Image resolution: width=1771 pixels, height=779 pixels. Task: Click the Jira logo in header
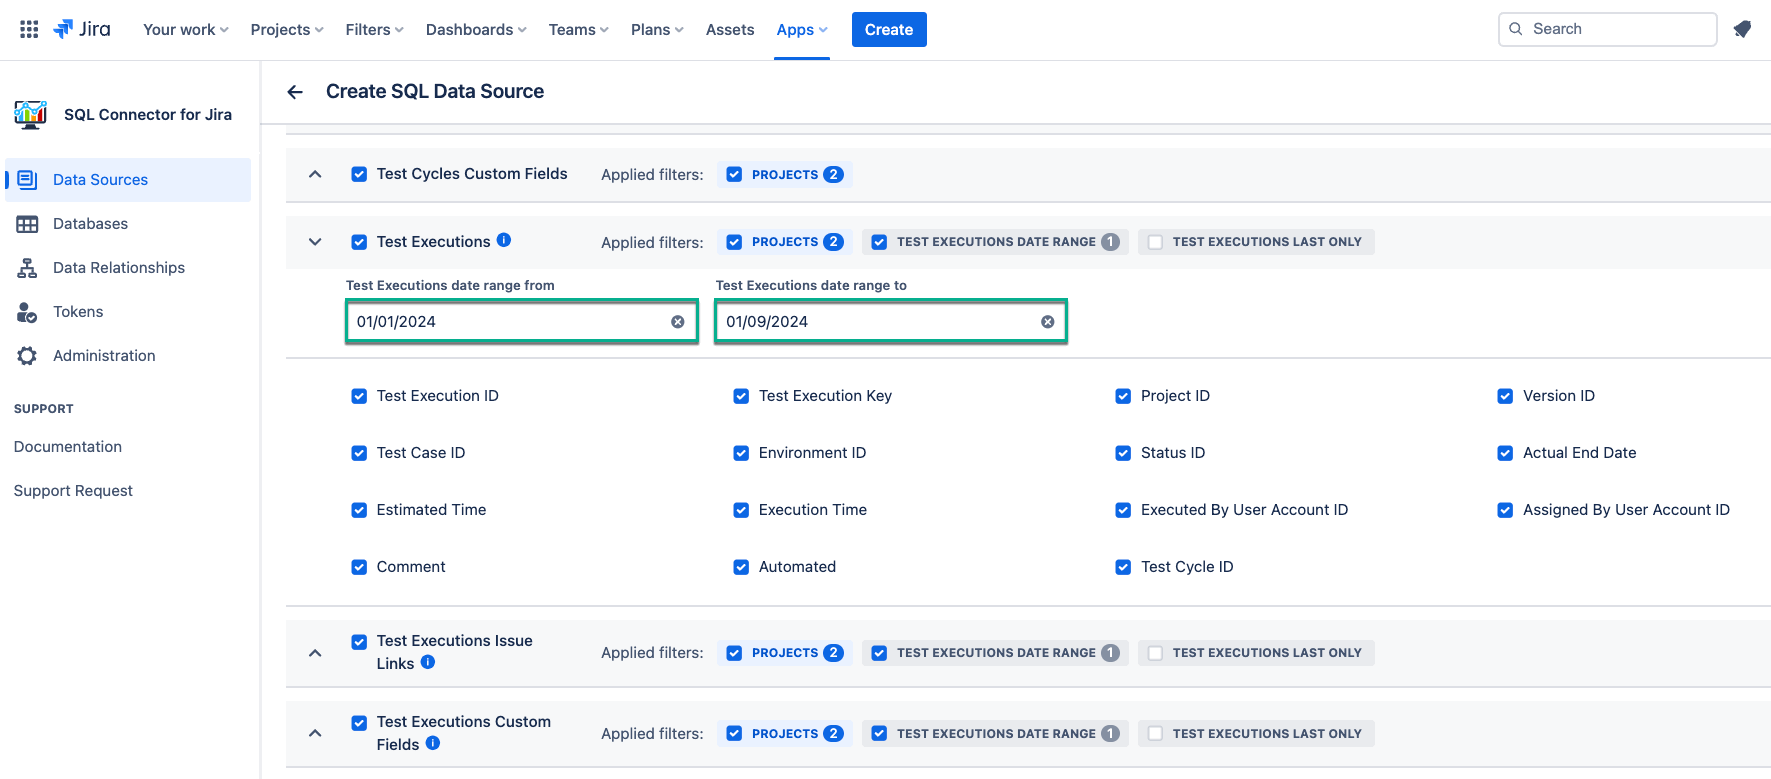pyautogui.click(x=82, y=29)
